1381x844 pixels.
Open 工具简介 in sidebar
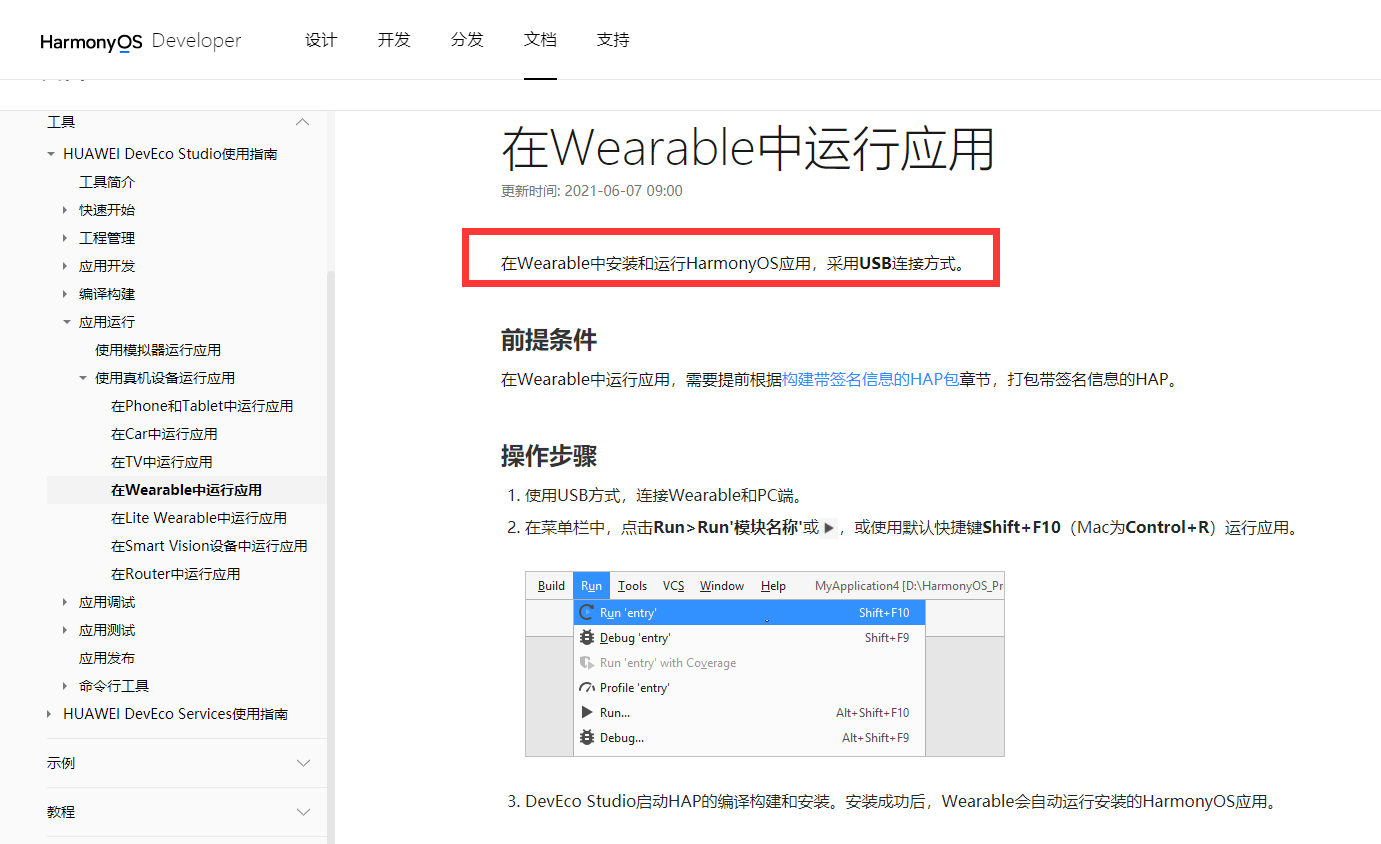(107, 182)
